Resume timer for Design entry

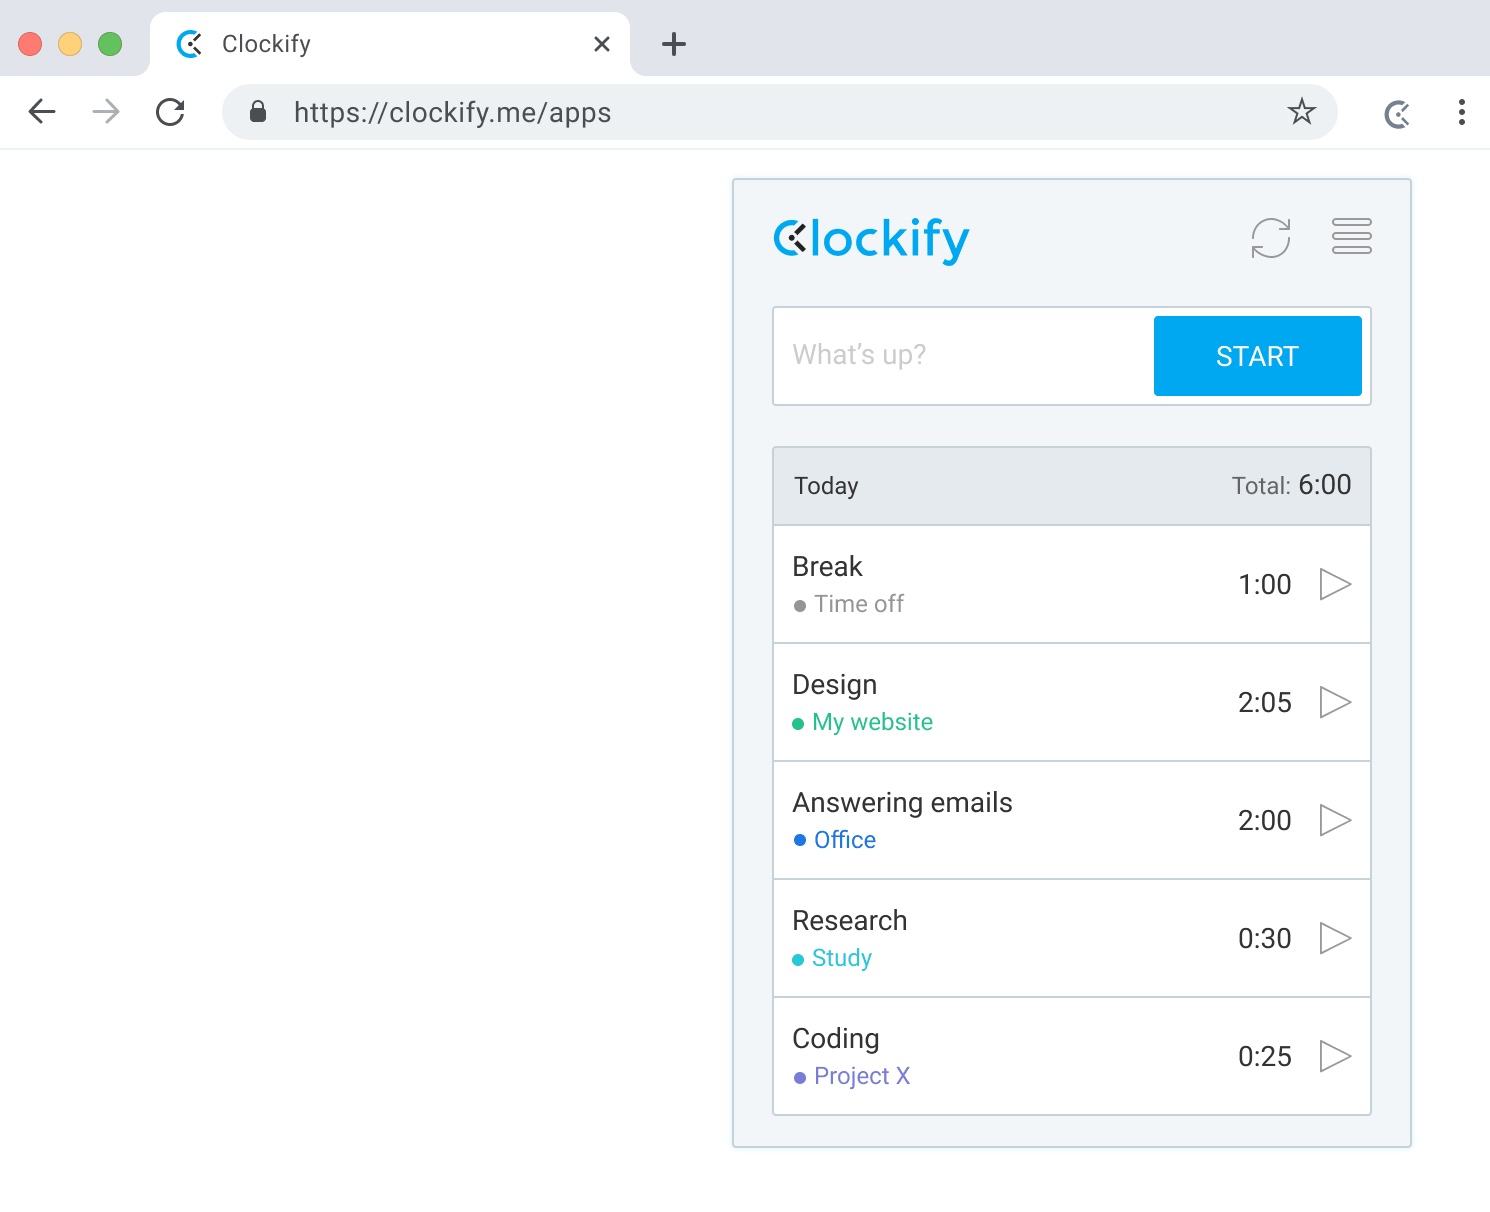pyautogui.click(x=1335, y=702)
